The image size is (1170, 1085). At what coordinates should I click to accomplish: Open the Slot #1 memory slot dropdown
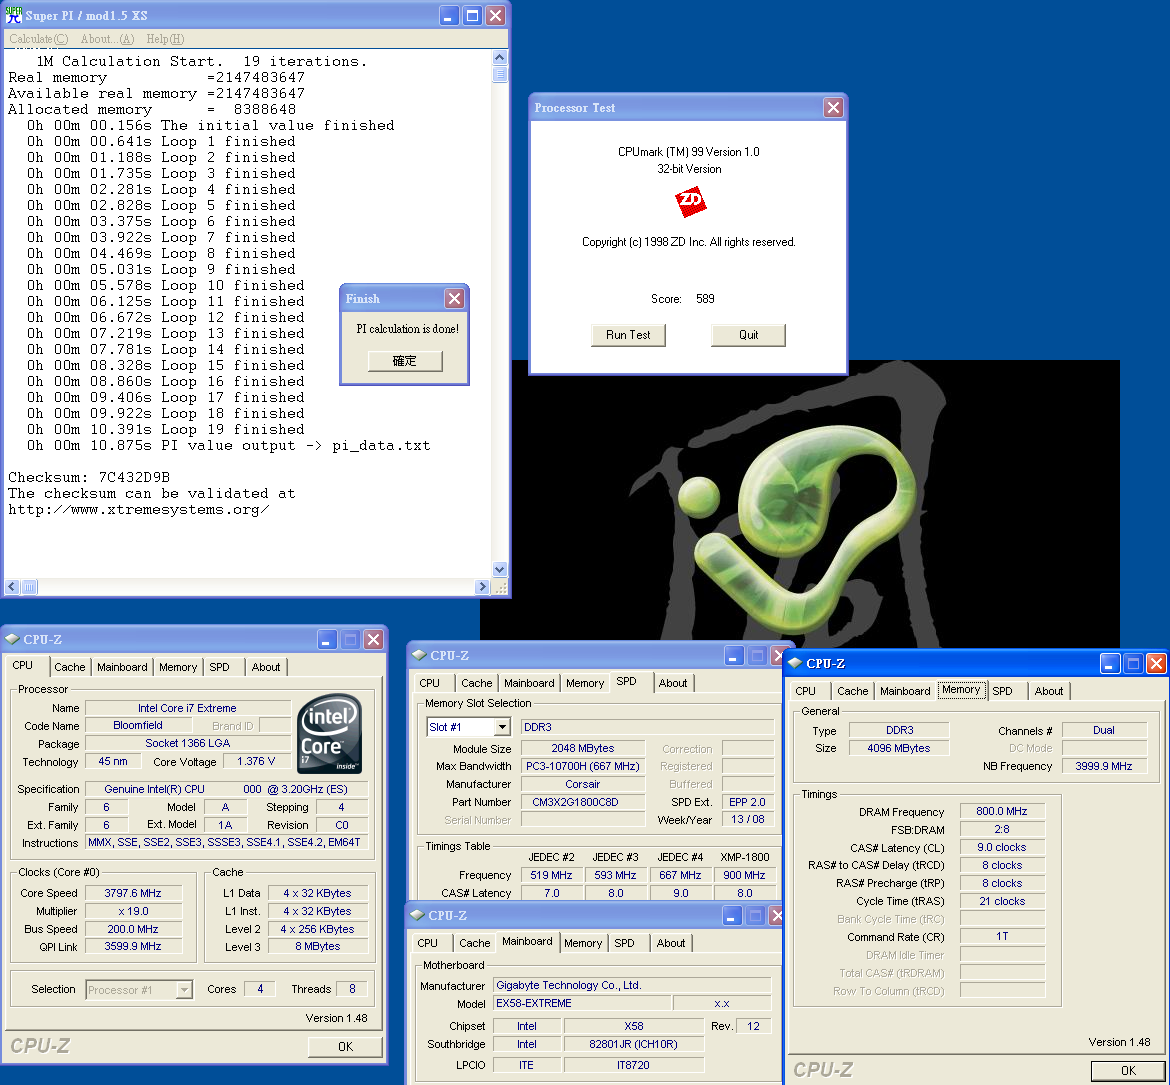click(x=501, y=727)
